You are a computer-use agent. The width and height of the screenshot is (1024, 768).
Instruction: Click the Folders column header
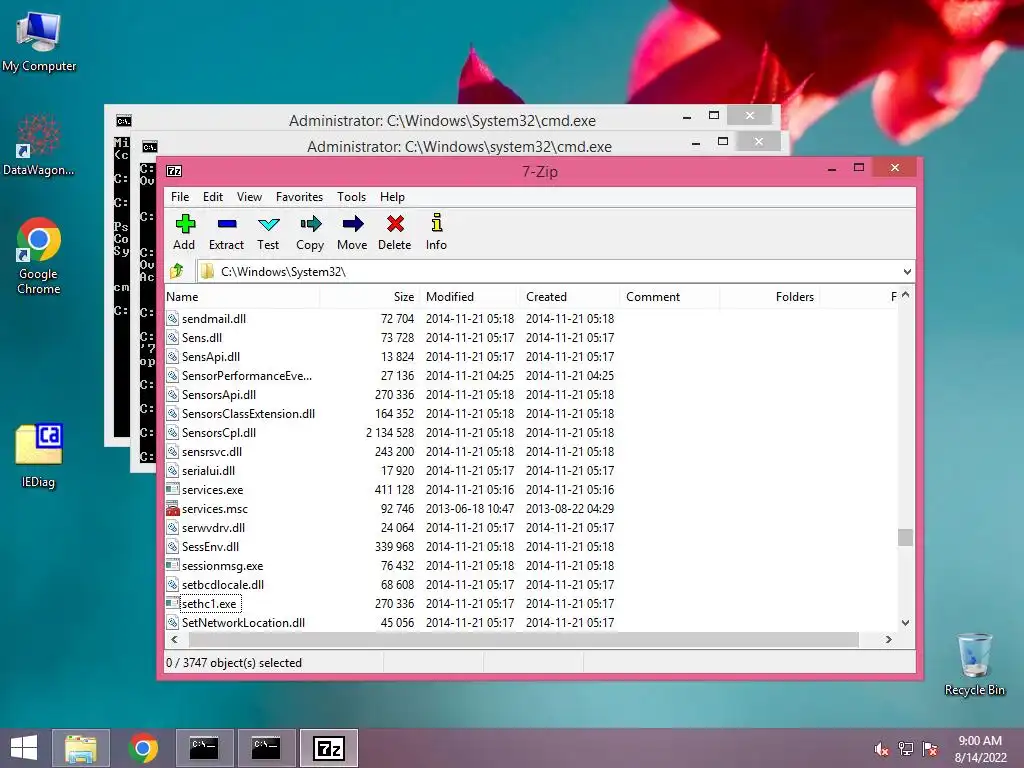click(770, 296)
